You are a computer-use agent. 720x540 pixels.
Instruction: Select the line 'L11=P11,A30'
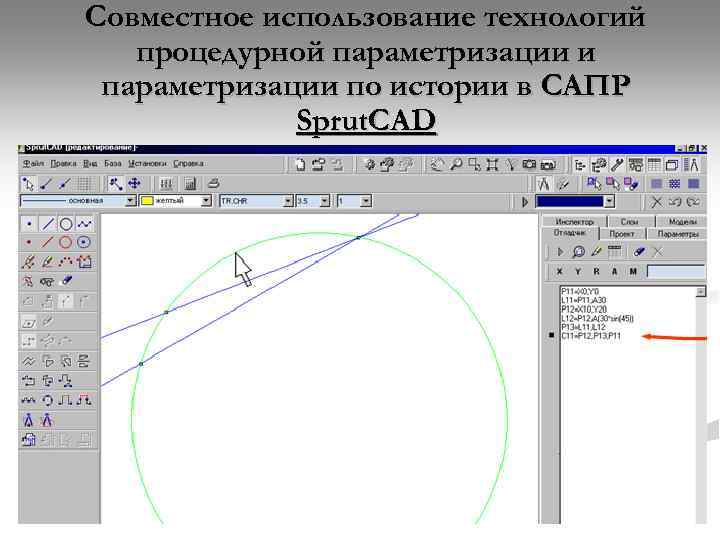(584, 300)
